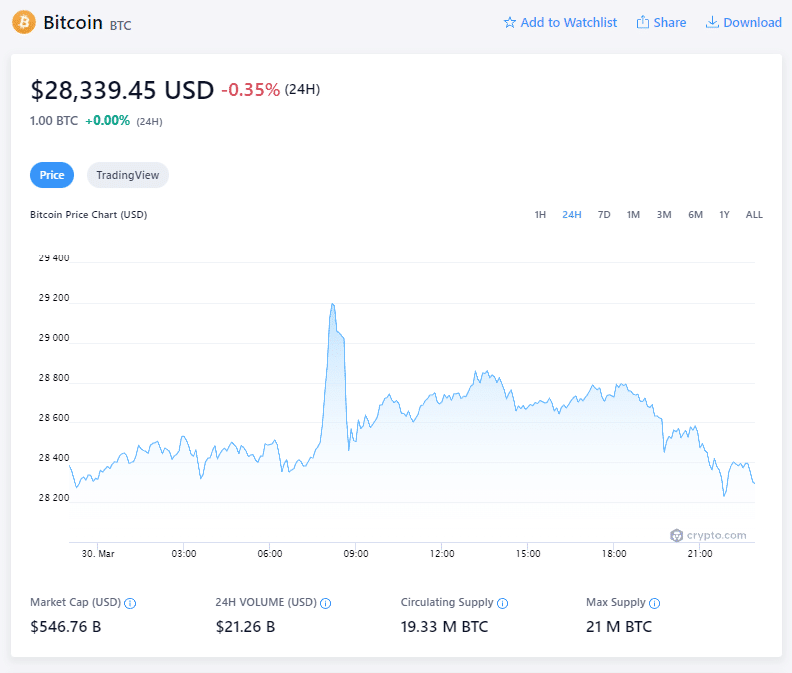
Task: Select the Price chart view
Action: (52, 175)
